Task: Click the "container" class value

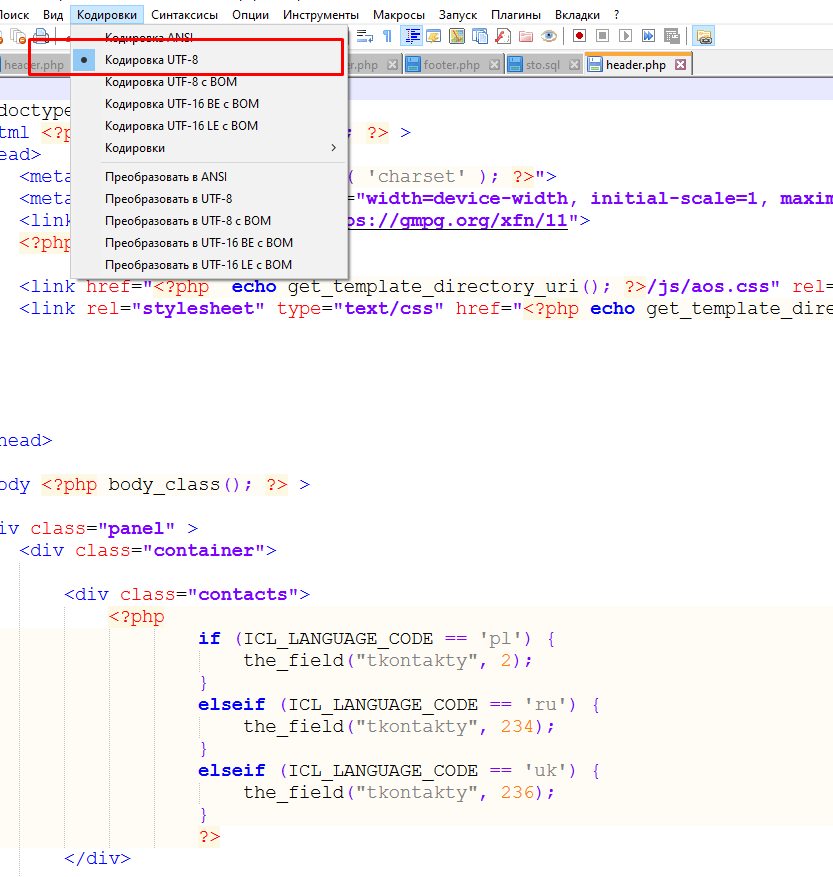Action: 204,551
